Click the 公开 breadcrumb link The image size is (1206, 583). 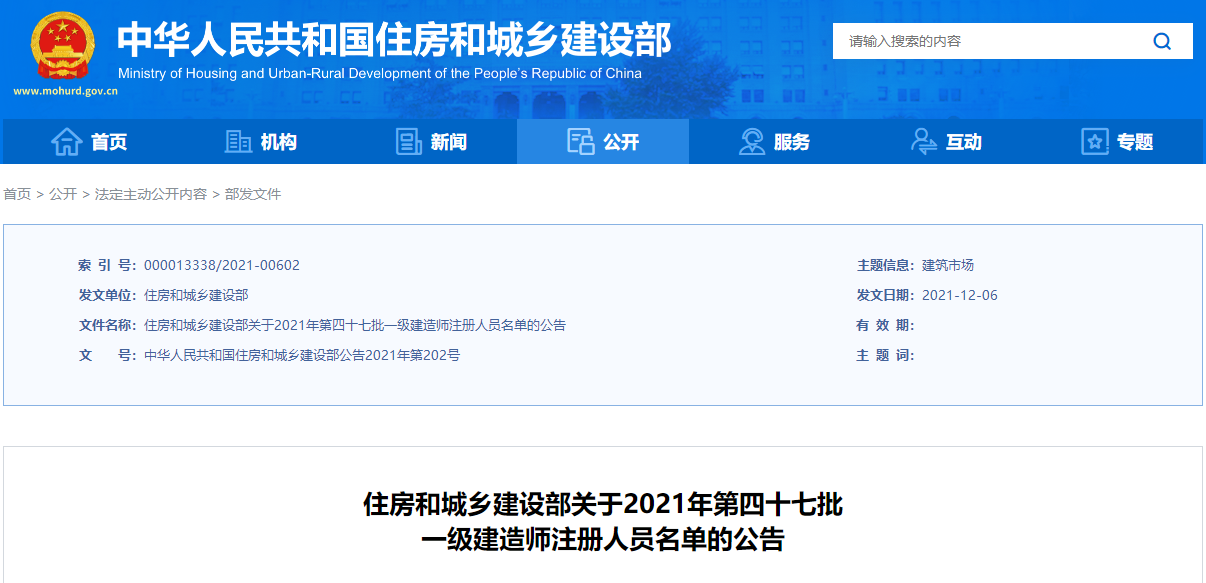[63, 194]
